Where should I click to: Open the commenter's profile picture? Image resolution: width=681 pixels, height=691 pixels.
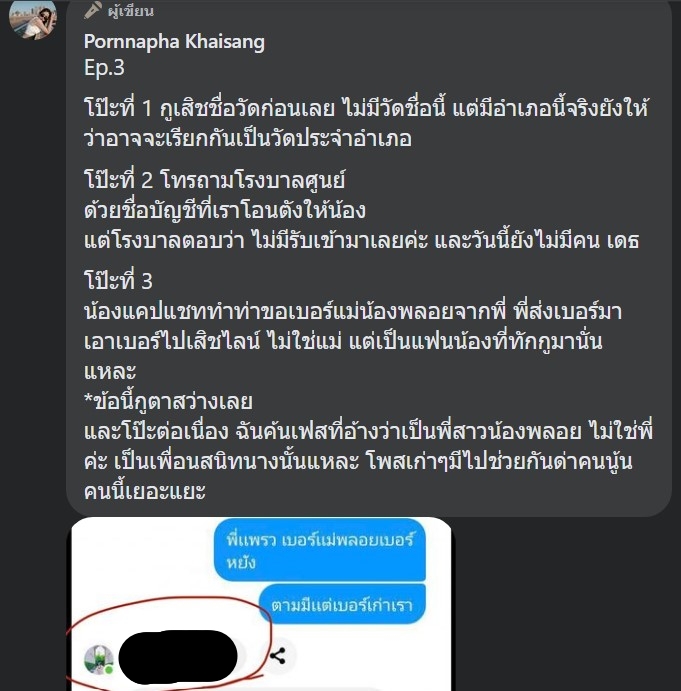coord(33,18)
